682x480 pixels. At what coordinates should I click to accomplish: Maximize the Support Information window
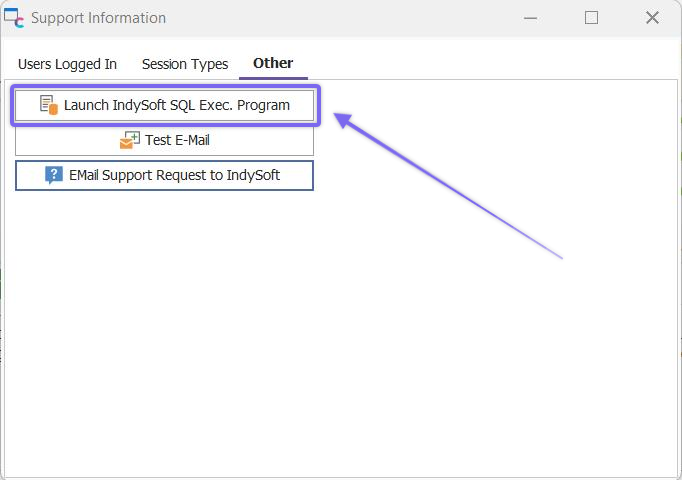[591, 18]
